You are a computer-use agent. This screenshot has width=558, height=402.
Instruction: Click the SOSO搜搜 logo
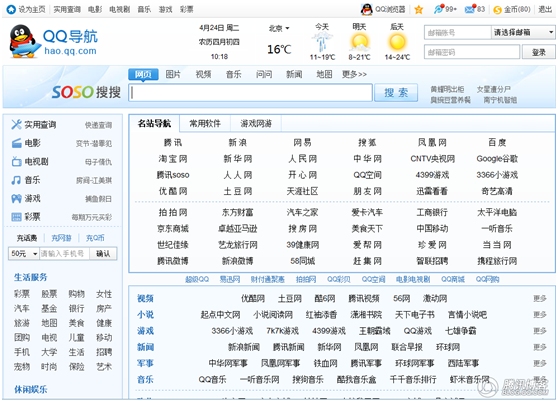[86, 92]
